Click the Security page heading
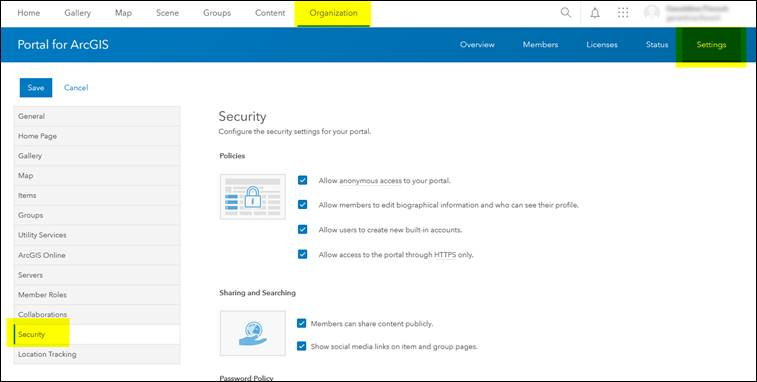The width and height of the screenshot is (757, 382). coord(242,116)
